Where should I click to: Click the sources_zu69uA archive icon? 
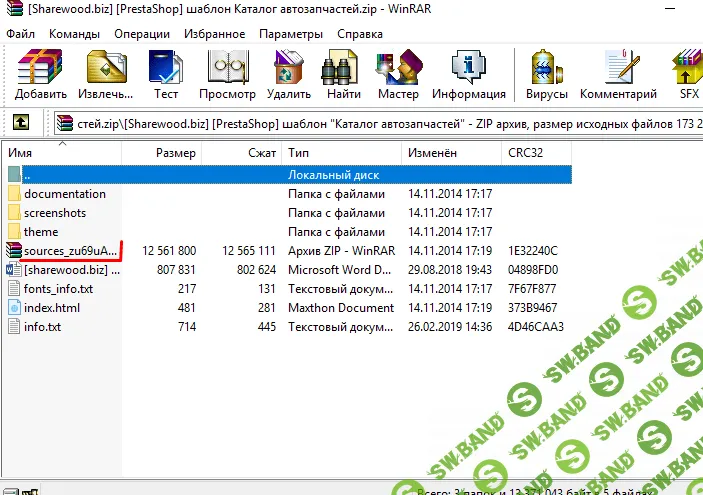(14, 250)
